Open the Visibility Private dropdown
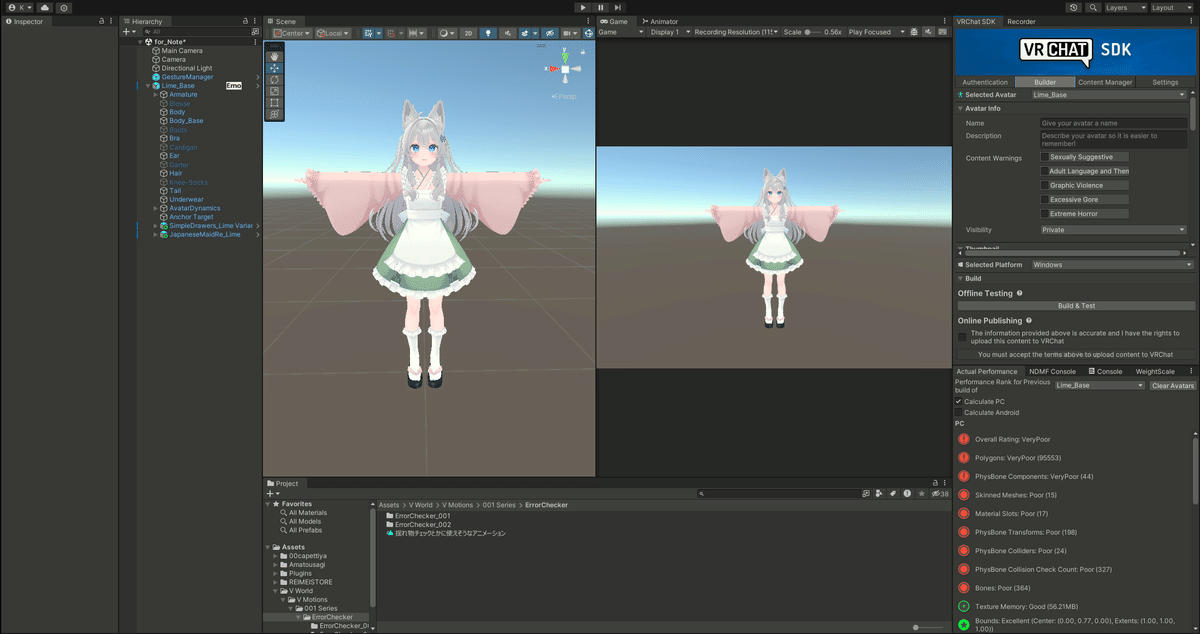Viewport: 1200px width, 634px height. pos(1113,229)
